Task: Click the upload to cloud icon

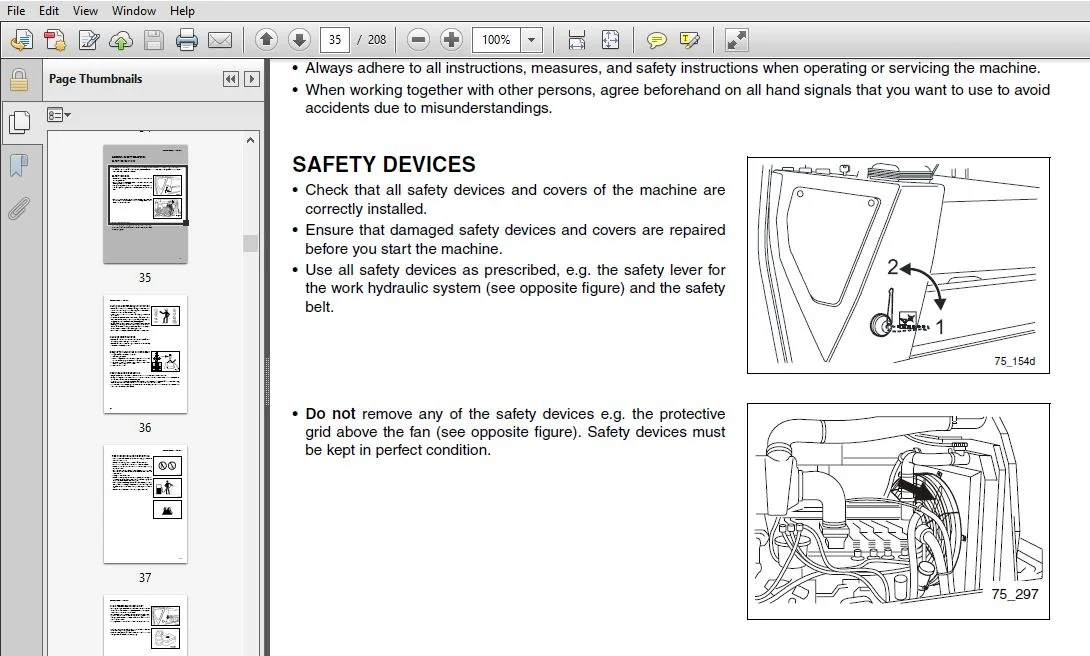Action: [x=121, y=40]
